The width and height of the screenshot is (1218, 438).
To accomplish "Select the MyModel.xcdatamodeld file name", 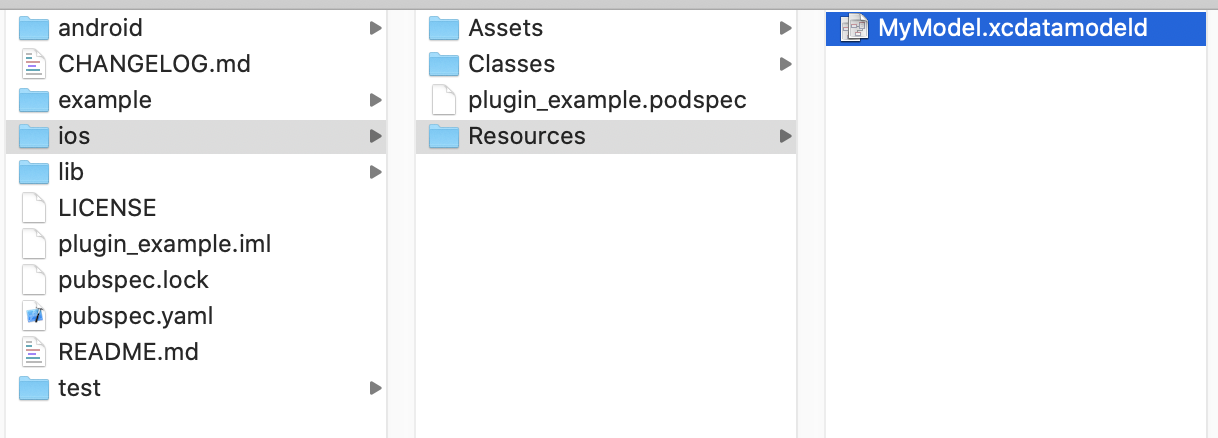I will (1012, 28).
